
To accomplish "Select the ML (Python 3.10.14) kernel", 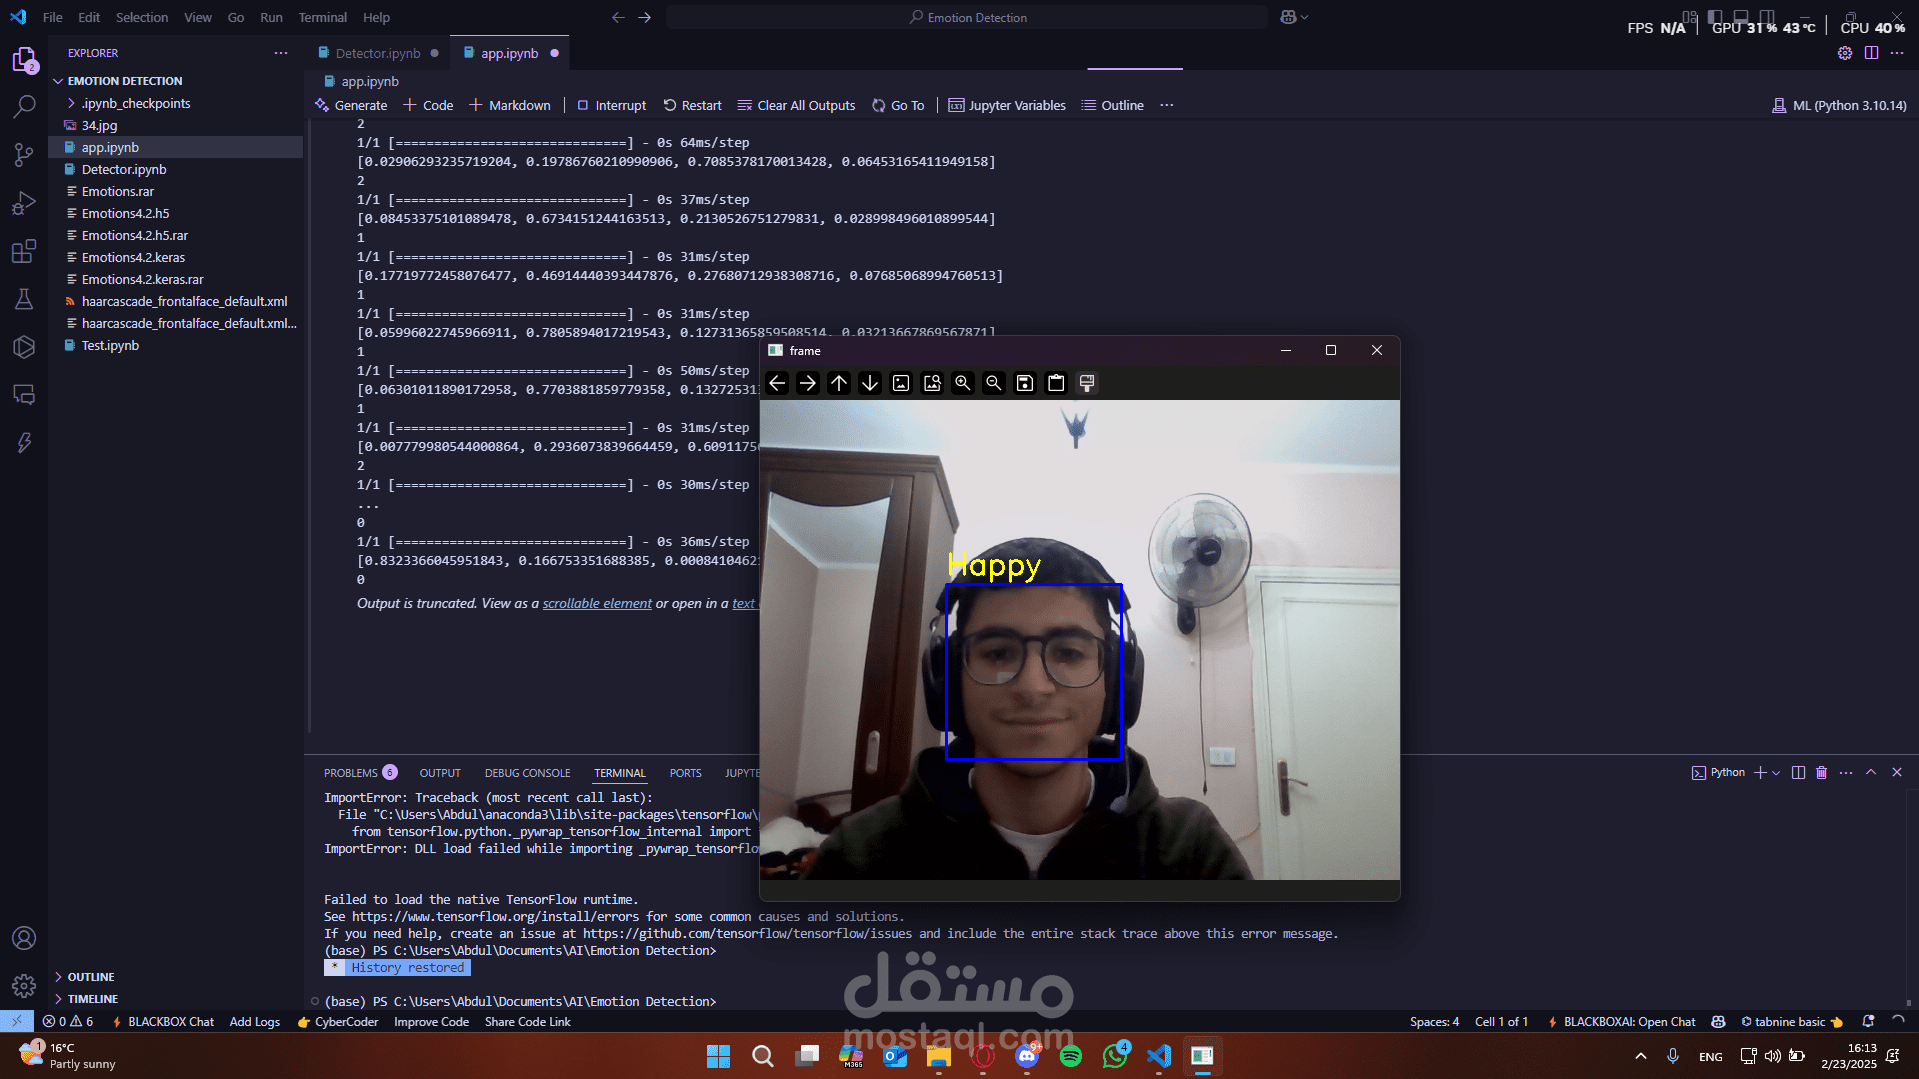I will [1839, 105].
